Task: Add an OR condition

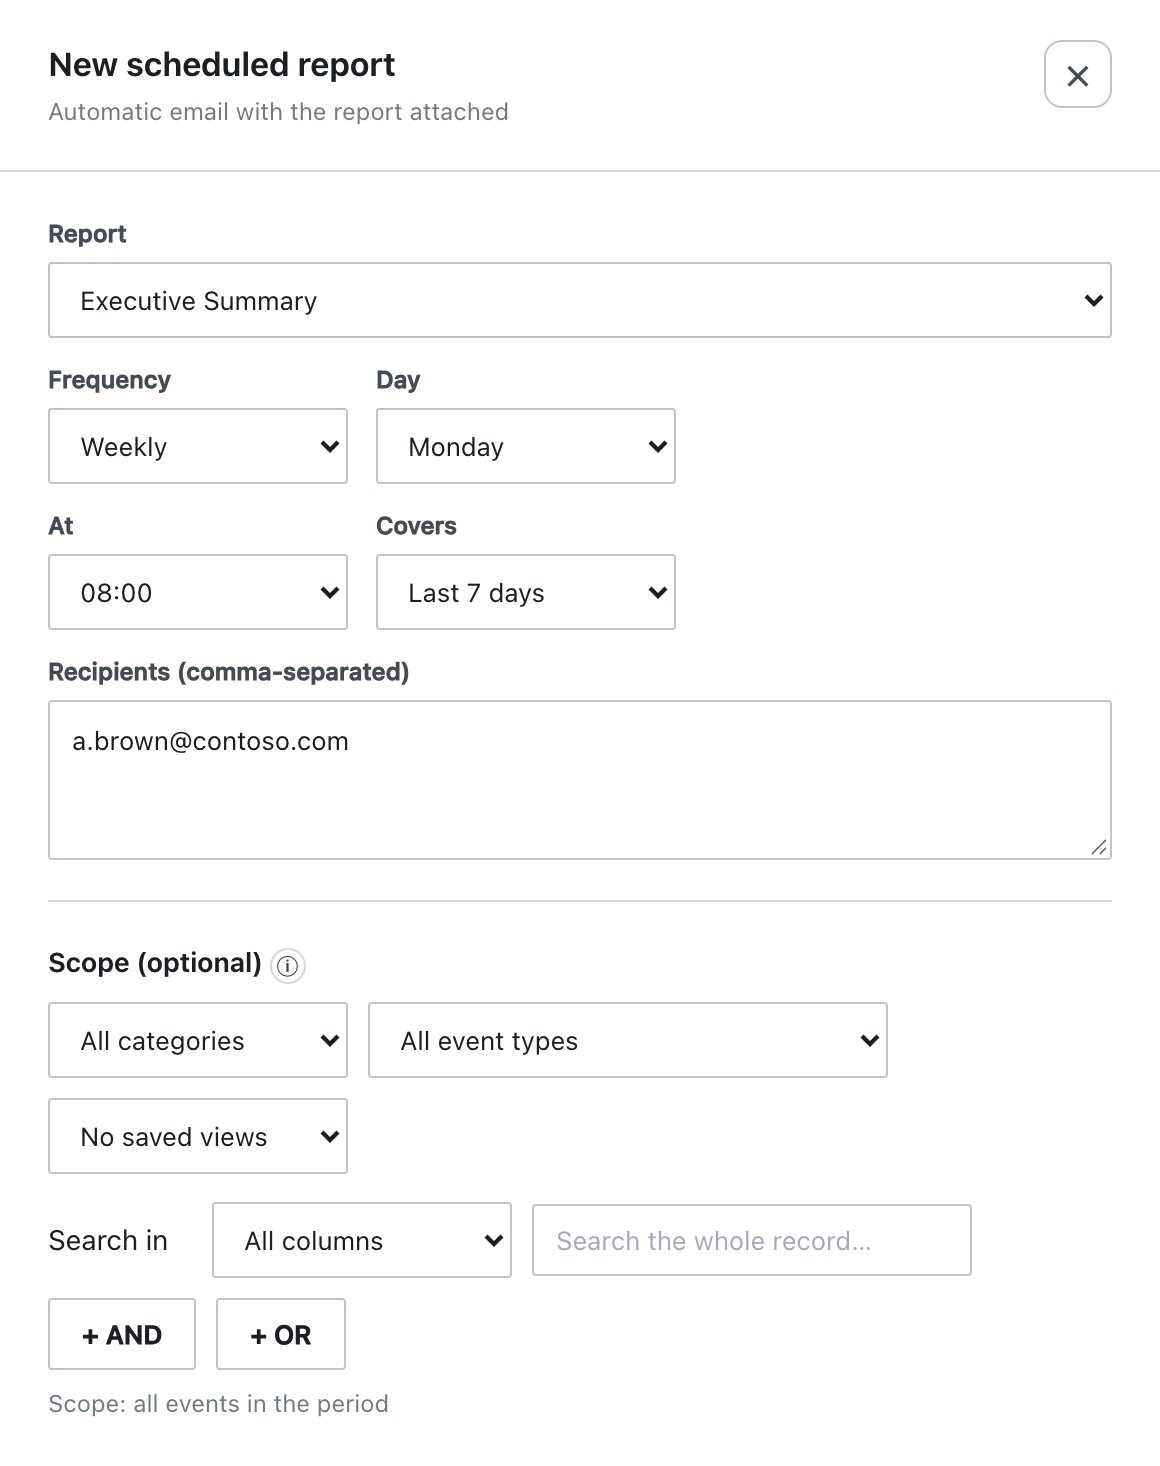Action: (x=281, y=1334)
